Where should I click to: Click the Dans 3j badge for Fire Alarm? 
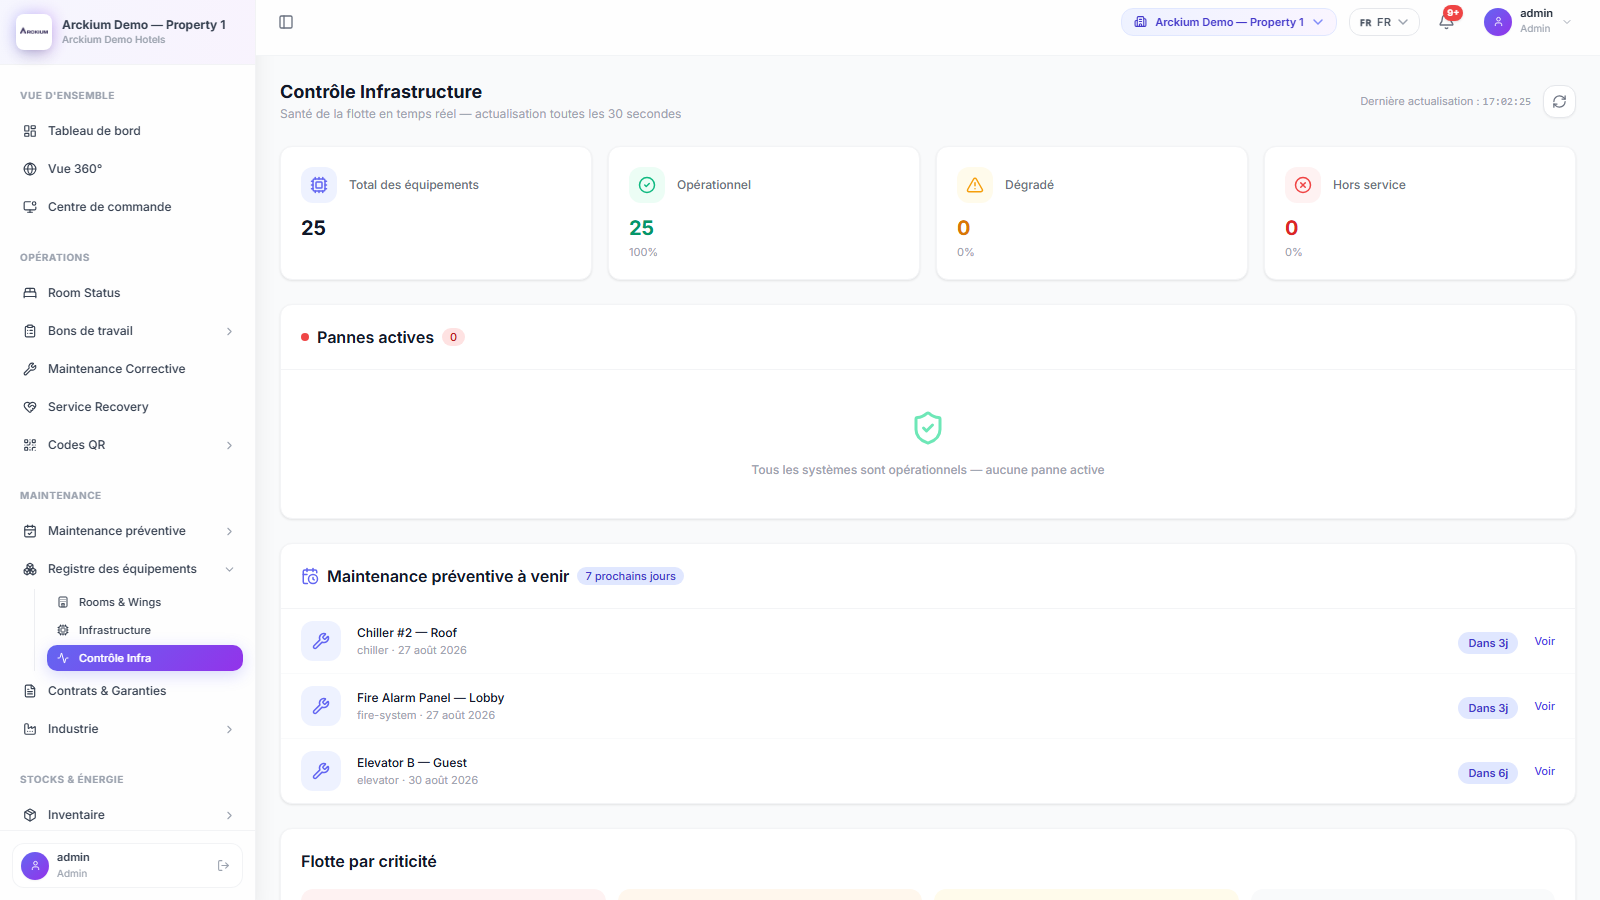point(1488,708)
